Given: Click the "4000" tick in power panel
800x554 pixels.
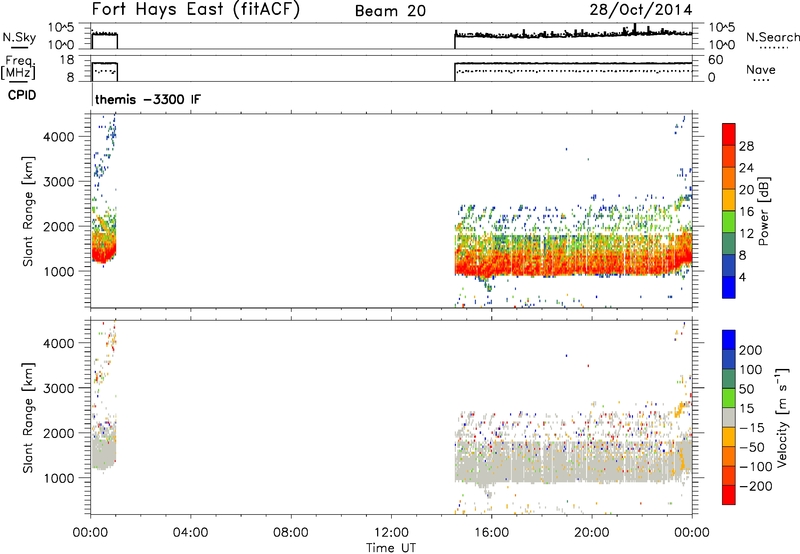Looking at the screenshot, I should click(59, 137).
